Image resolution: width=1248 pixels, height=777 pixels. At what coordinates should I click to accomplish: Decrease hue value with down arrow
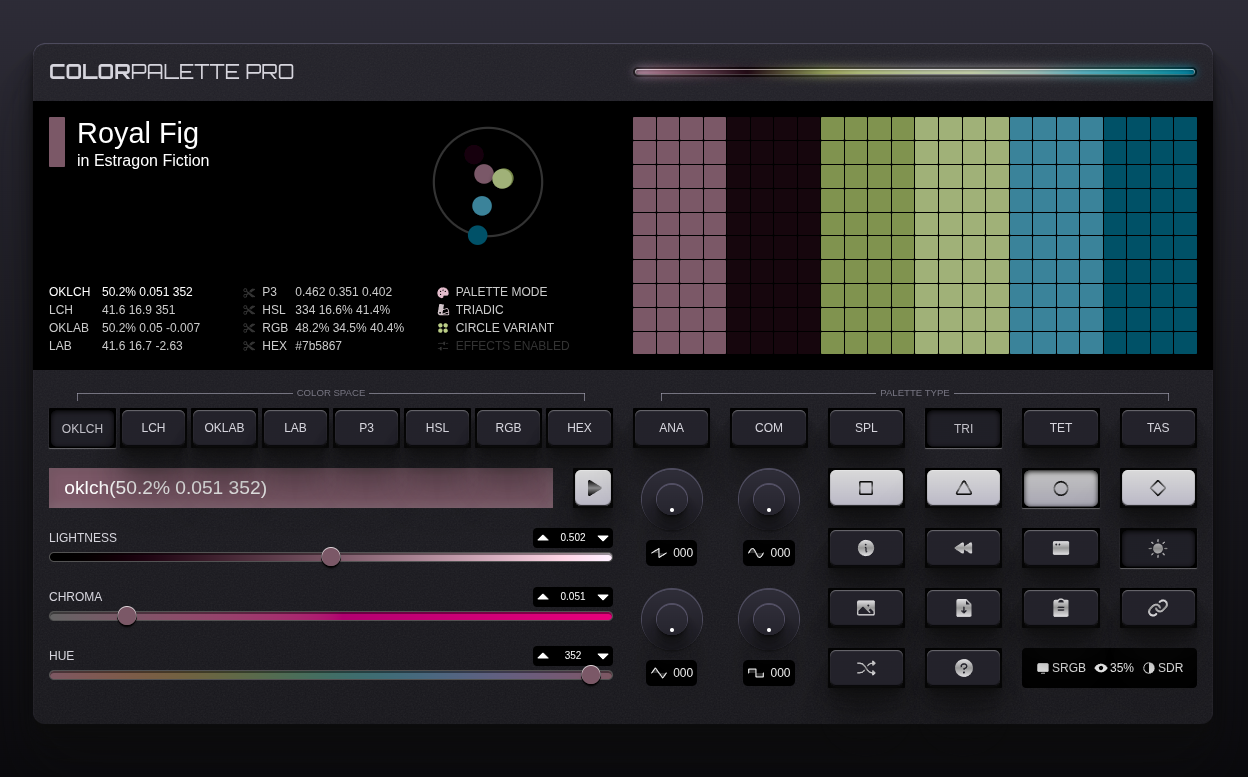click(603, 656)
